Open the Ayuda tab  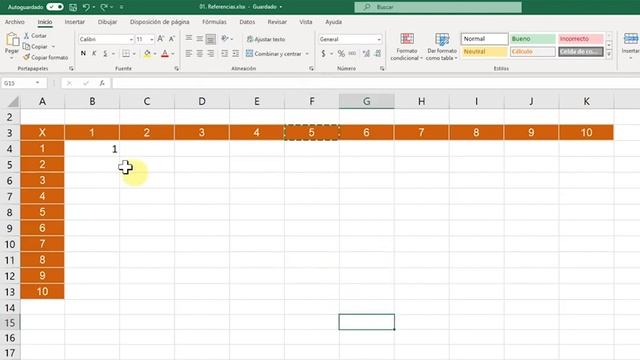(333, 22)
